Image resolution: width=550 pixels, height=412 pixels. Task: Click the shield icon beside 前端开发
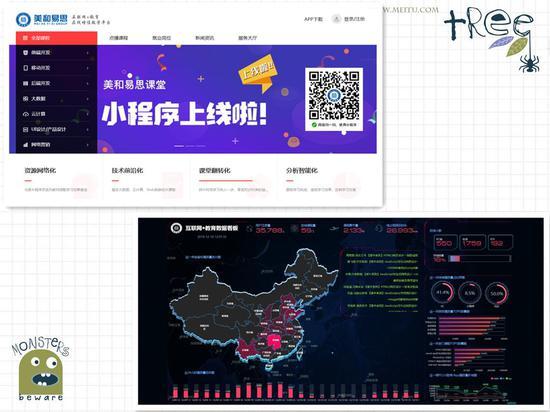(x=25, y=53)
